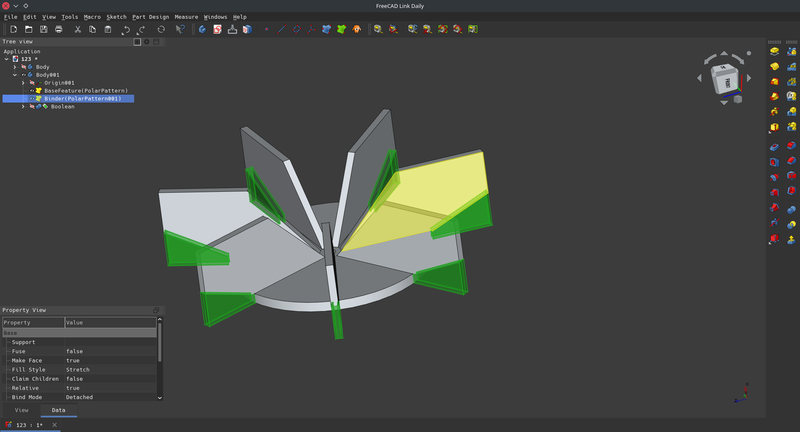
Task: Open the Measure menu
Action: coord(186,17)
